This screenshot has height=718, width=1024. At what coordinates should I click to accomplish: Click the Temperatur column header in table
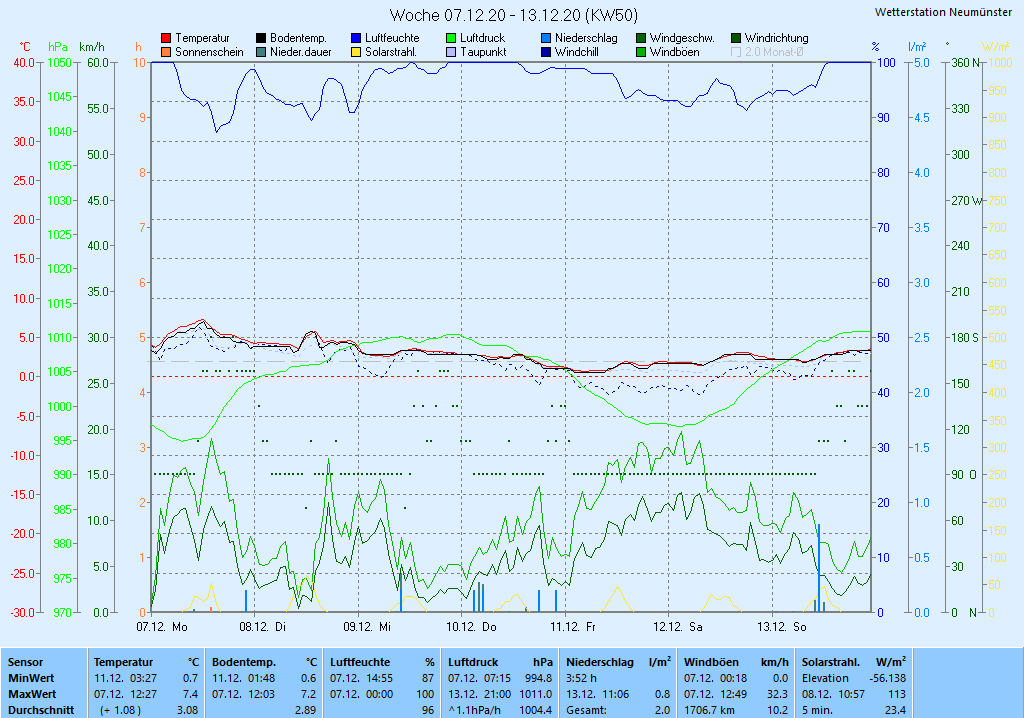click(x=123, y=662)
